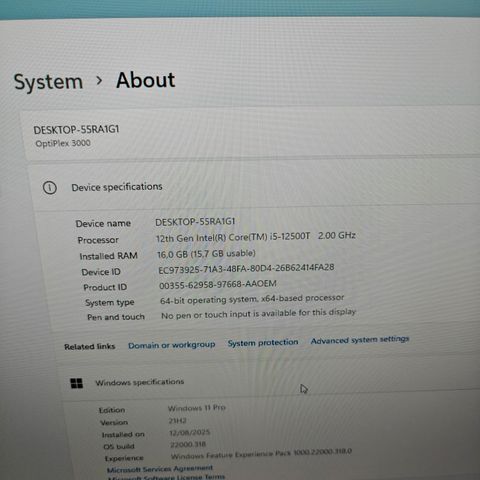480x480 pixels.
Task: Click the Device specifications info icon
Action: tap(50, 188)
